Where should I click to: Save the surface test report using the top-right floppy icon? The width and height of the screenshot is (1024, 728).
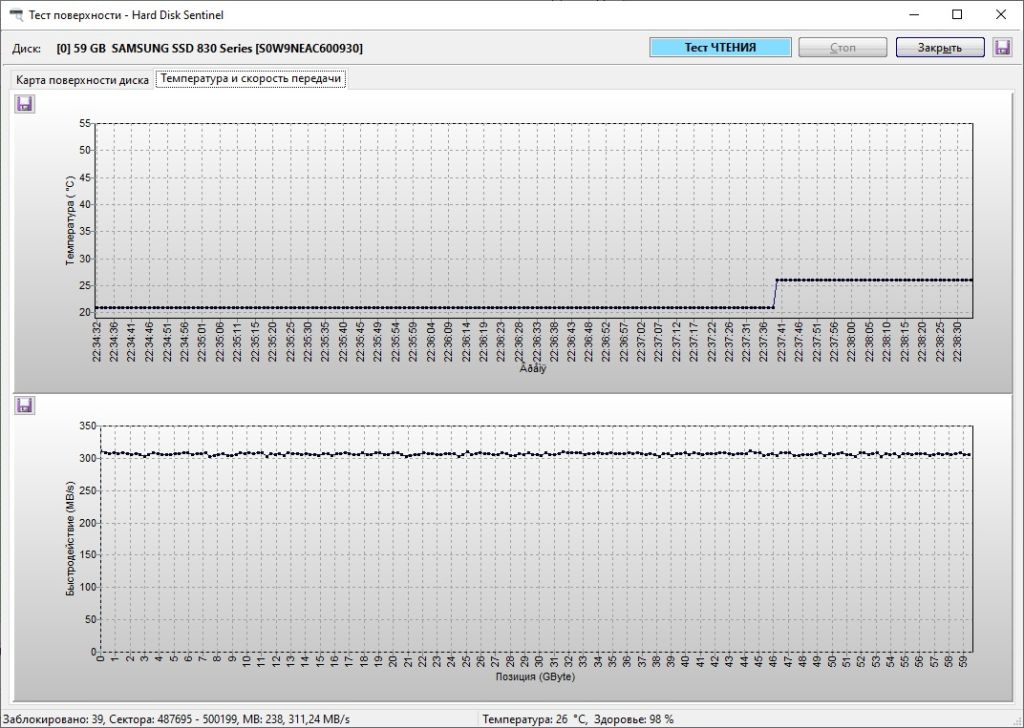[1002, 47]
